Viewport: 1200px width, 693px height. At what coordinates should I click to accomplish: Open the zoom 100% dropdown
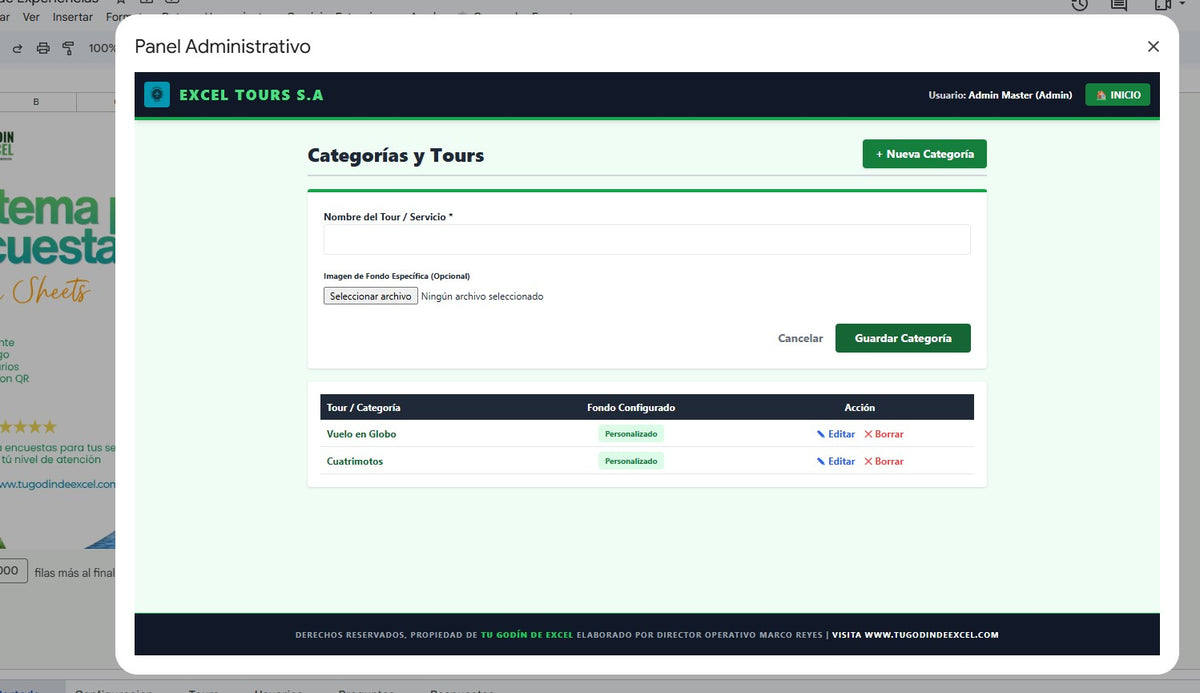coord(102,48)
